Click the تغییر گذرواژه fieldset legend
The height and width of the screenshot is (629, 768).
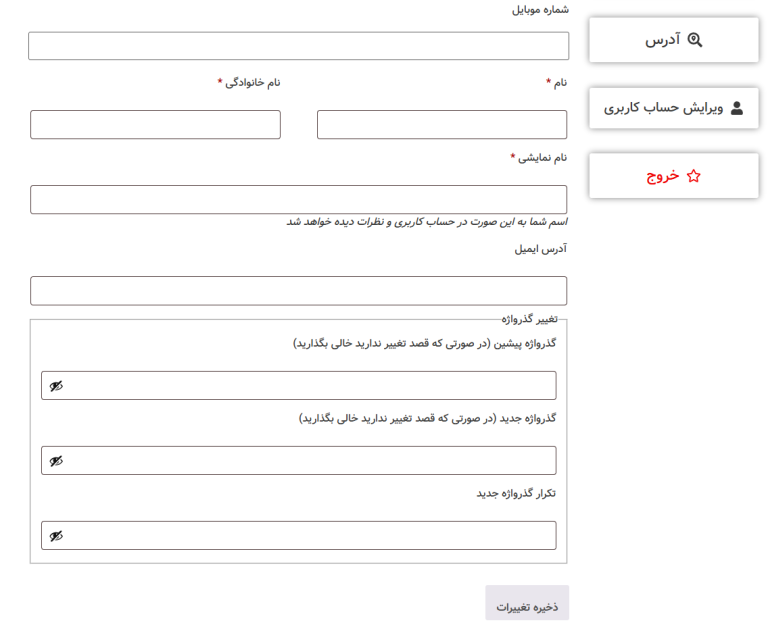pos(529,319)
